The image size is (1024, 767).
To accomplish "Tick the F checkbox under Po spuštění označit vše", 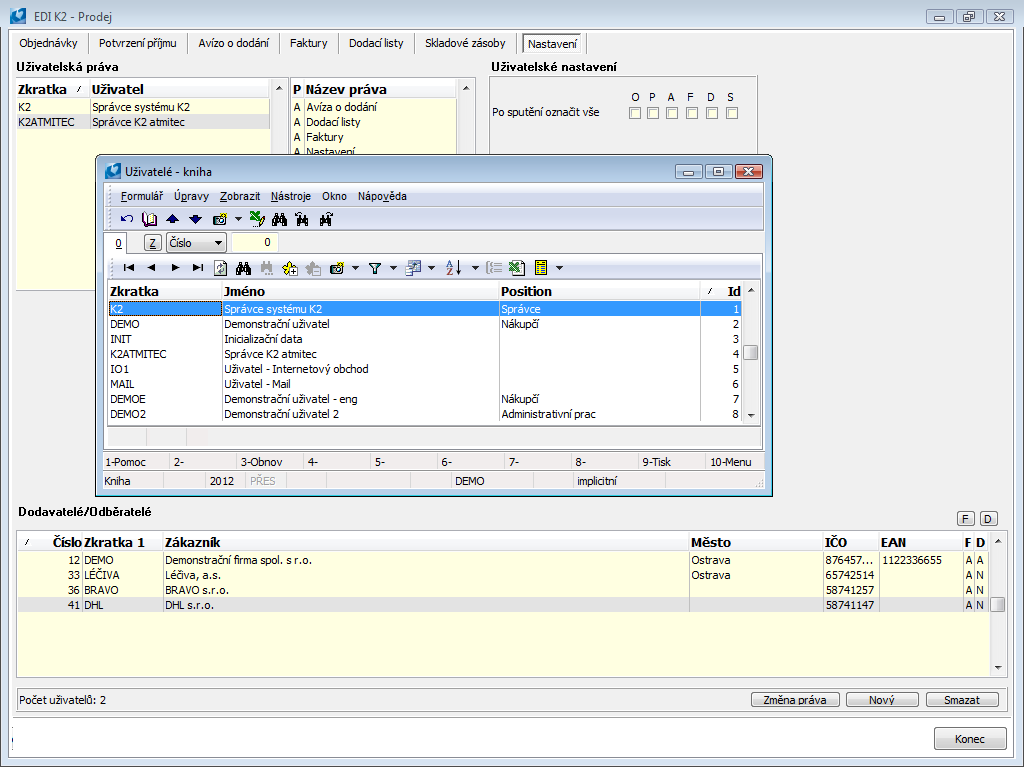I will [692, 113].
